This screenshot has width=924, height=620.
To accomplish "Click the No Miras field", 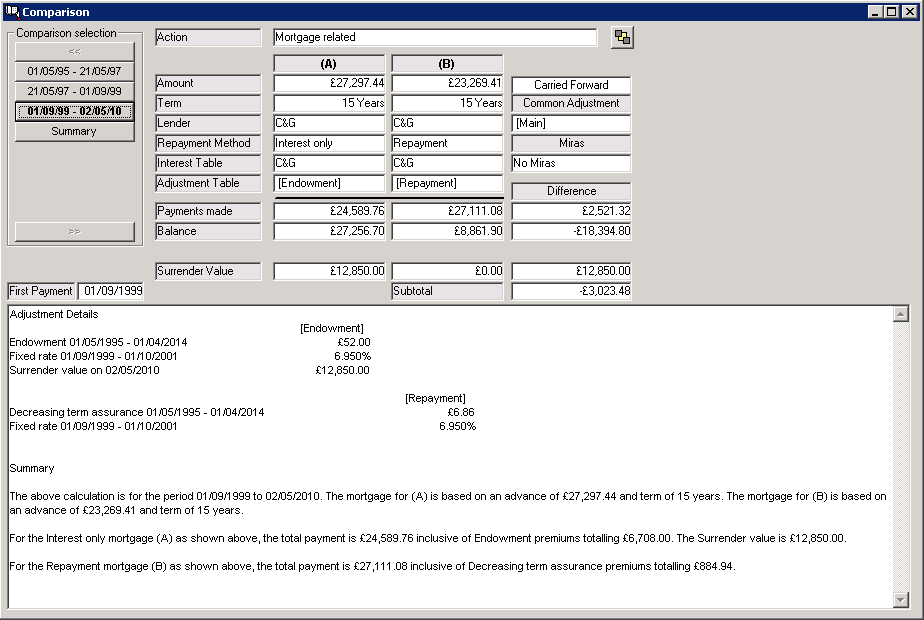I will point(571,163).
